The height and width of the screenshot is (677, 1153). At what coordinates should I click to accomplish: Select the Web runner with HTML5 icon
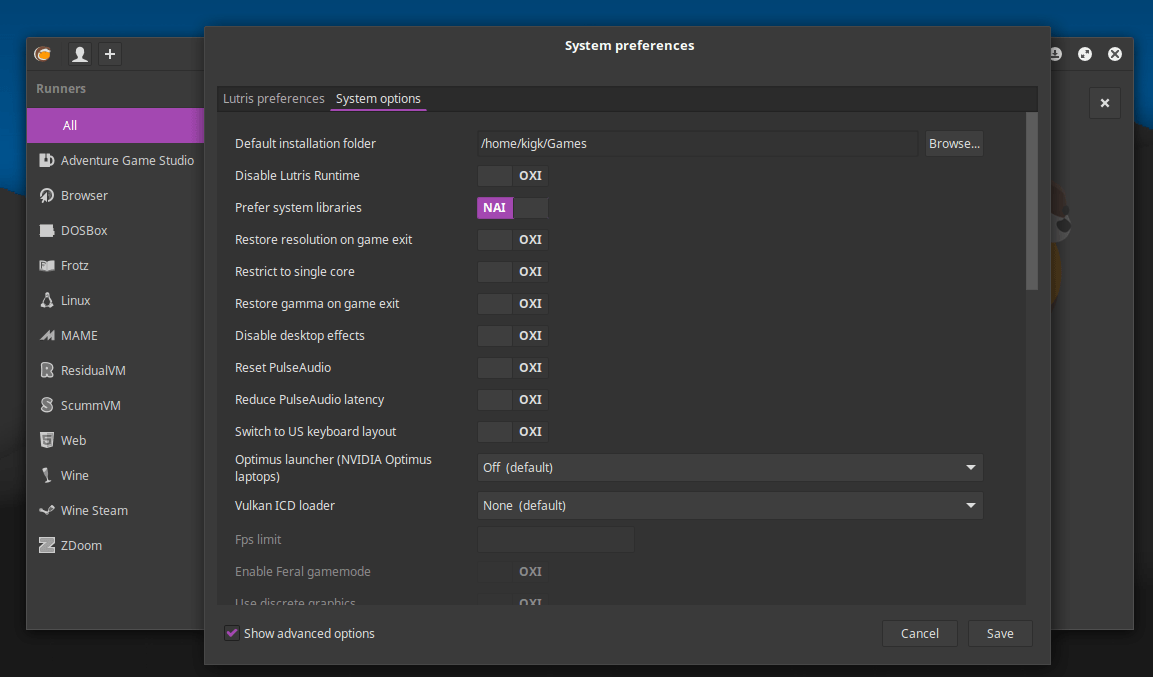(x=115, y=440)
